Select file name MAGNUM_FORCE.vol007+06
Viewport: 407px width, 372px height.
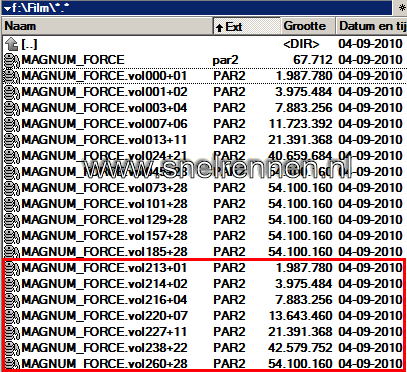click(x=104, y=124)
